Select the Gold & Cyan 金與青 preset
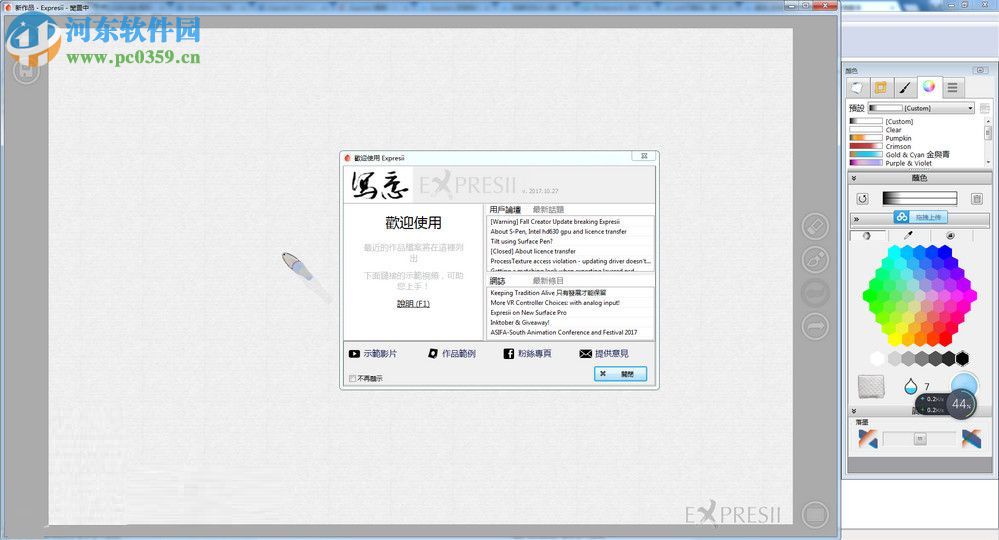Screen dimensions: 999x540 pyautogui.click(x=916, y=154)
